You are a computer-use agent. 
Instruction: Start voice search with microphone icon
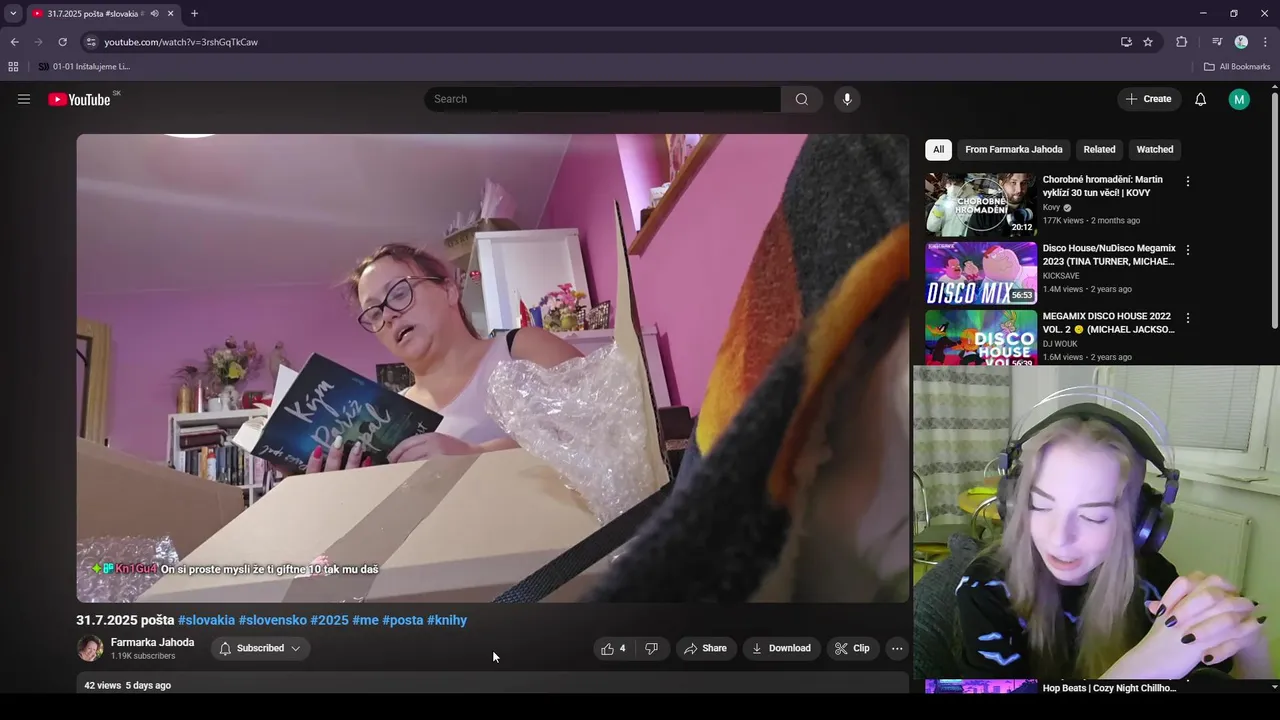tap(847, 99)
